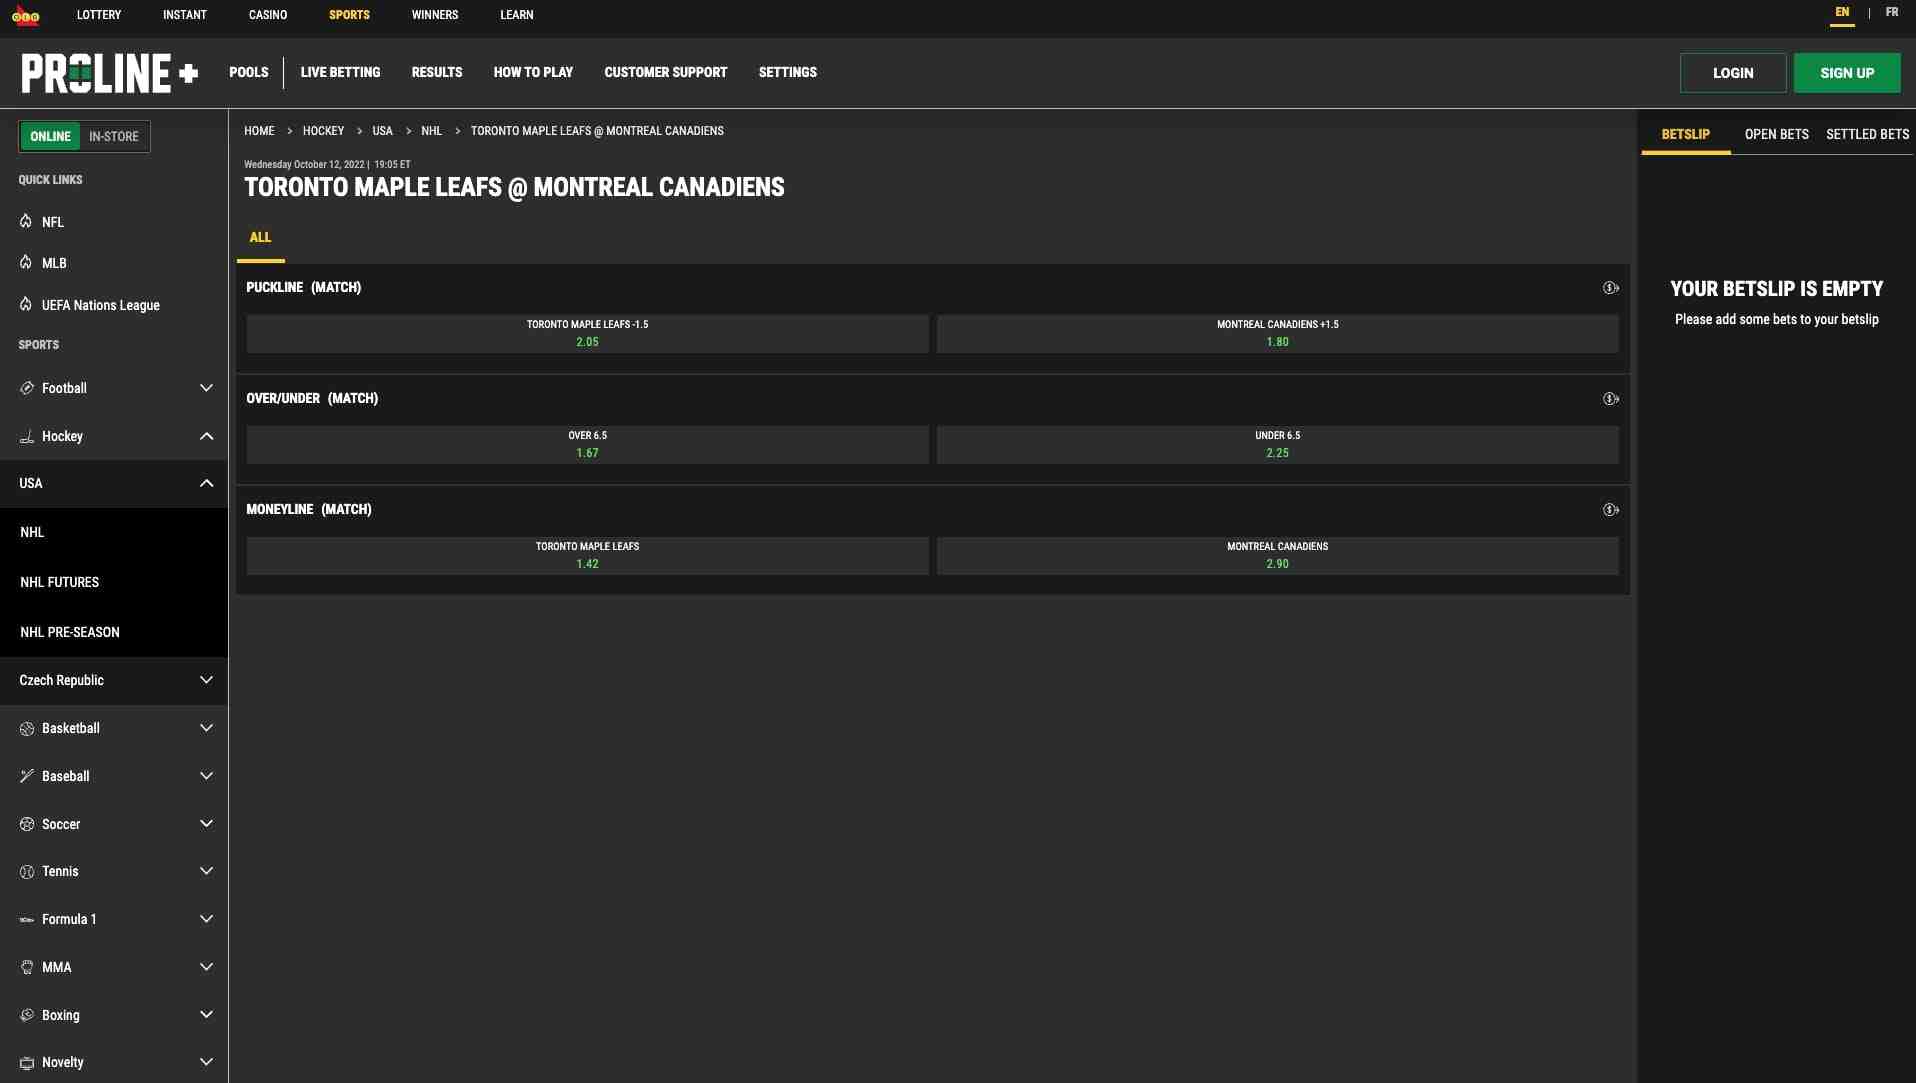Open HOW TO PLAY page
Viewport: 1916px width, 1083px height.
click(x=533, y=72)
